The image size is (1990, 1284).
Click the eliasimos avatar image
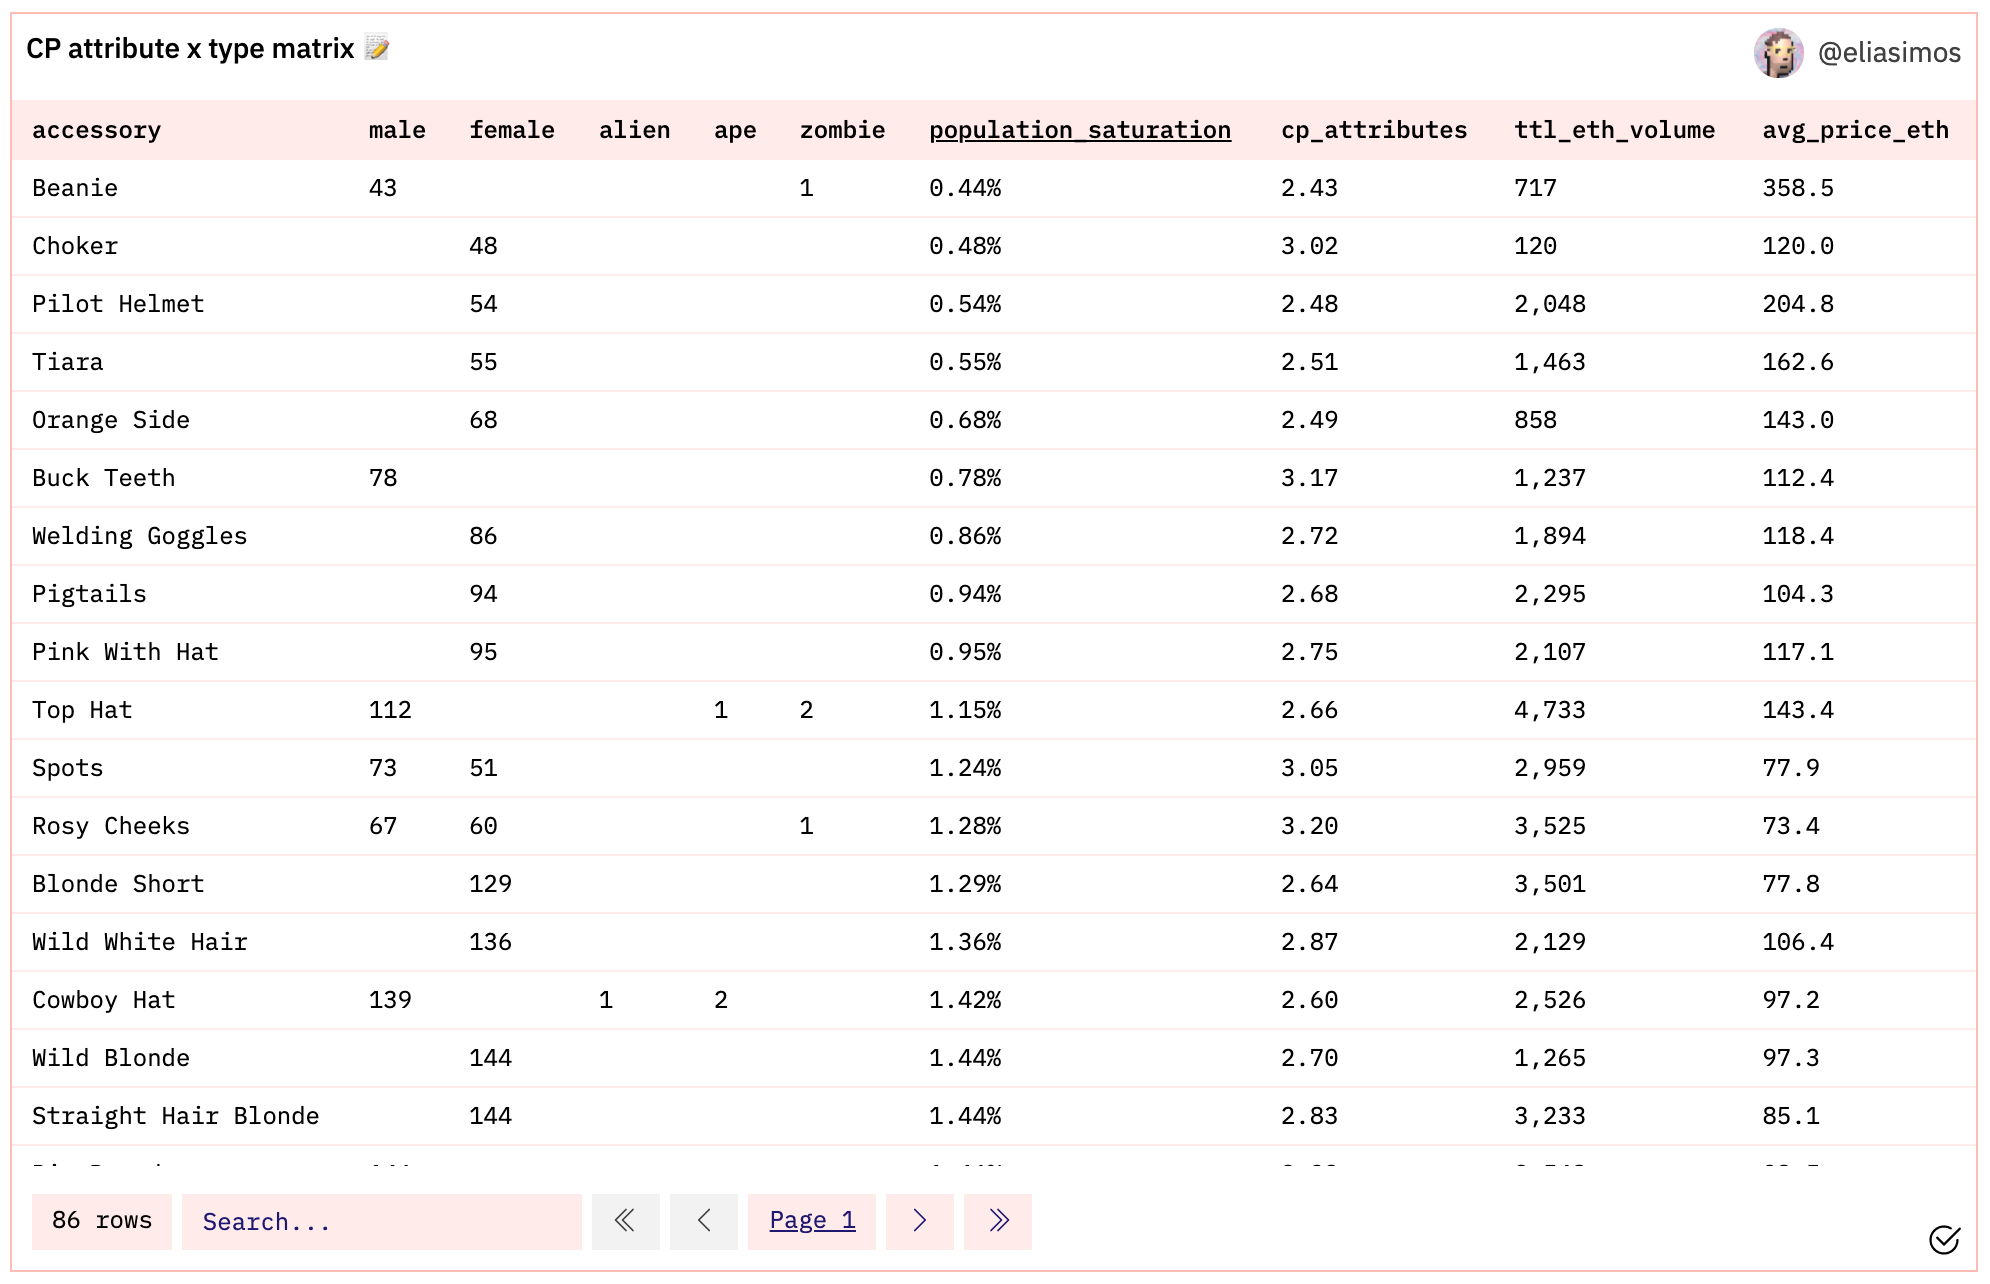tap(1778, 53)
